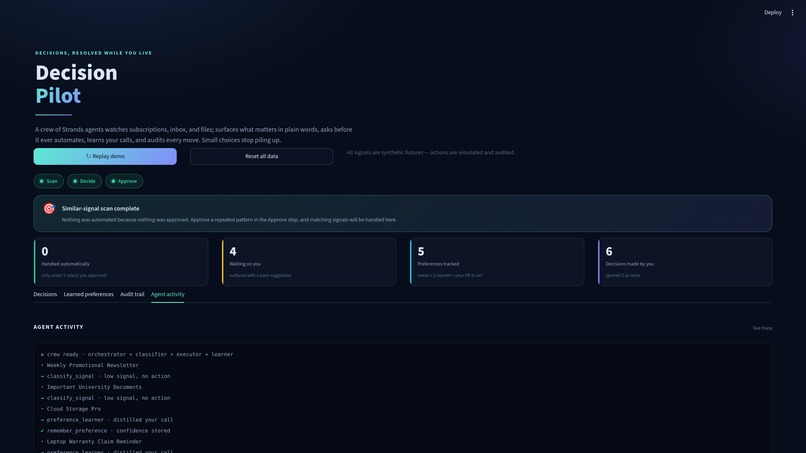Switch to Learned preferences tab

click(x=88, y=294)
